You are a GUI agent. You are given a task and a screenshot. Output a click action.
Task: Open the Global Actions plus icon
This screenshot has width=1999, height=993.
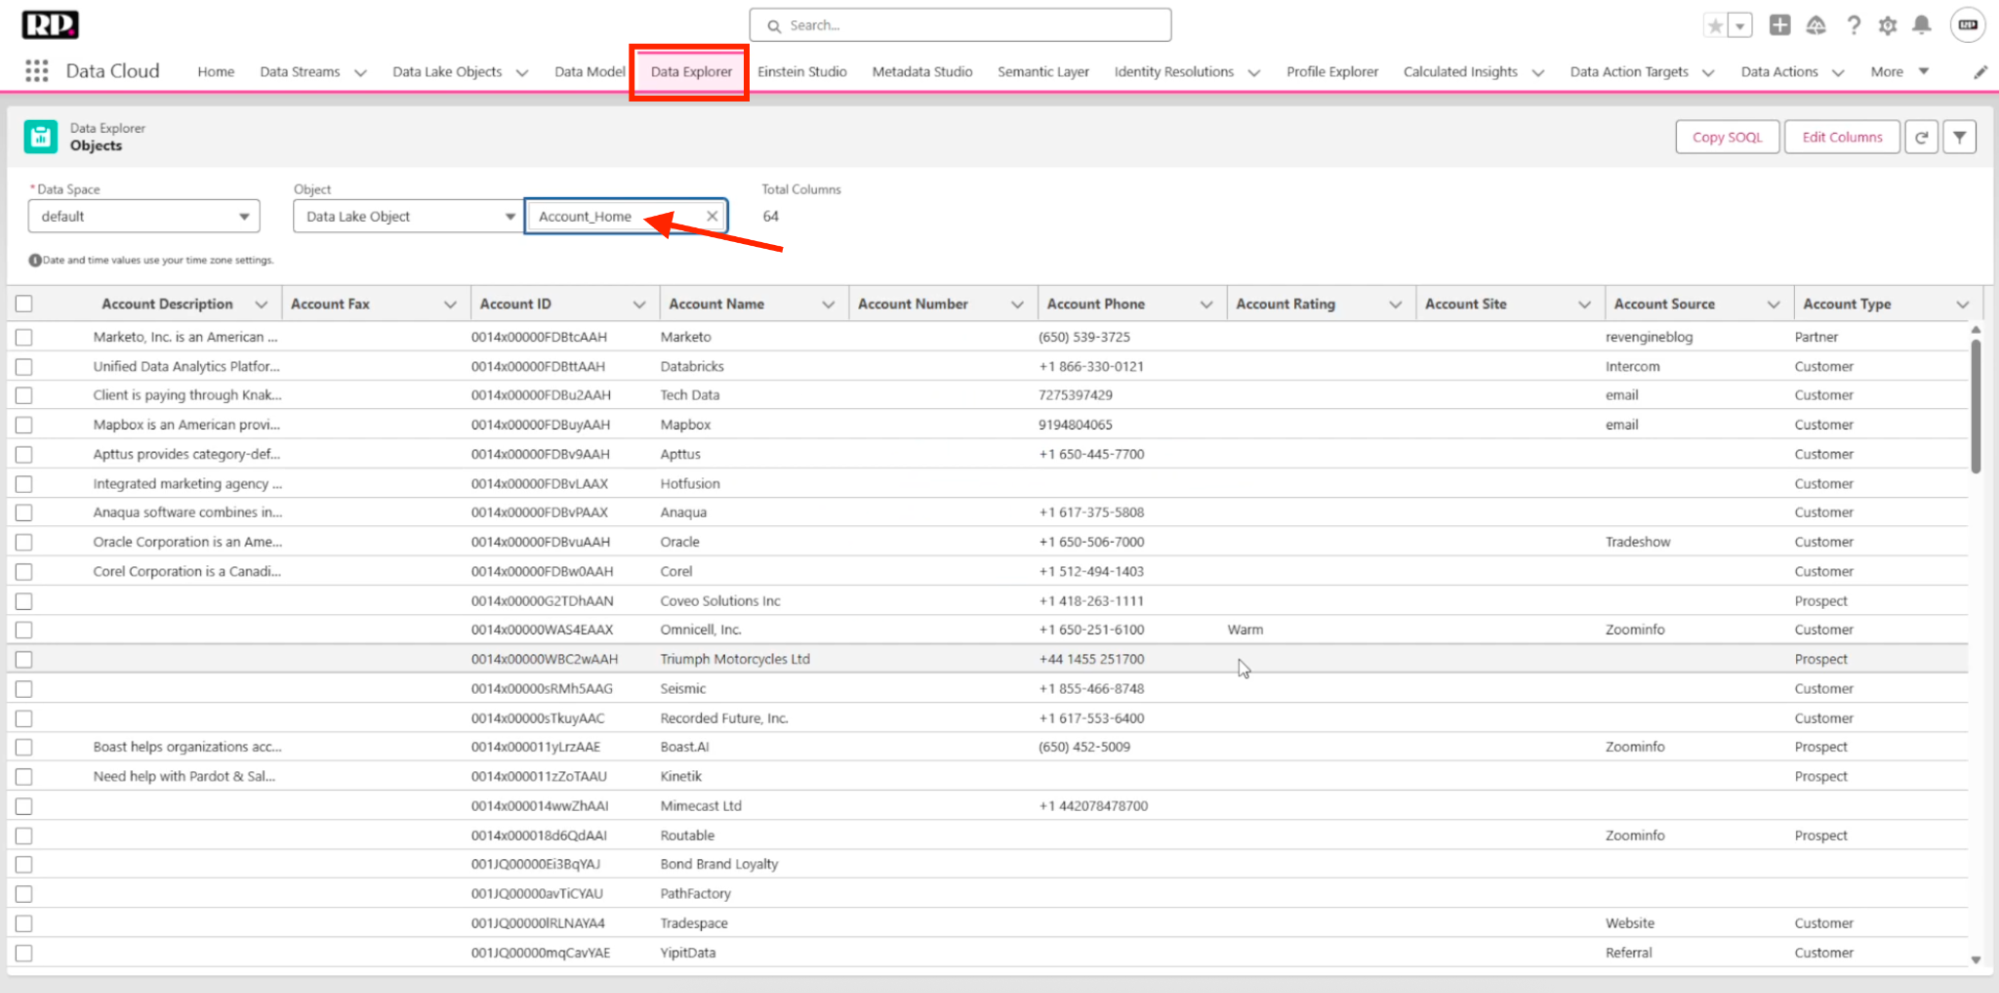coord(1779,26)
